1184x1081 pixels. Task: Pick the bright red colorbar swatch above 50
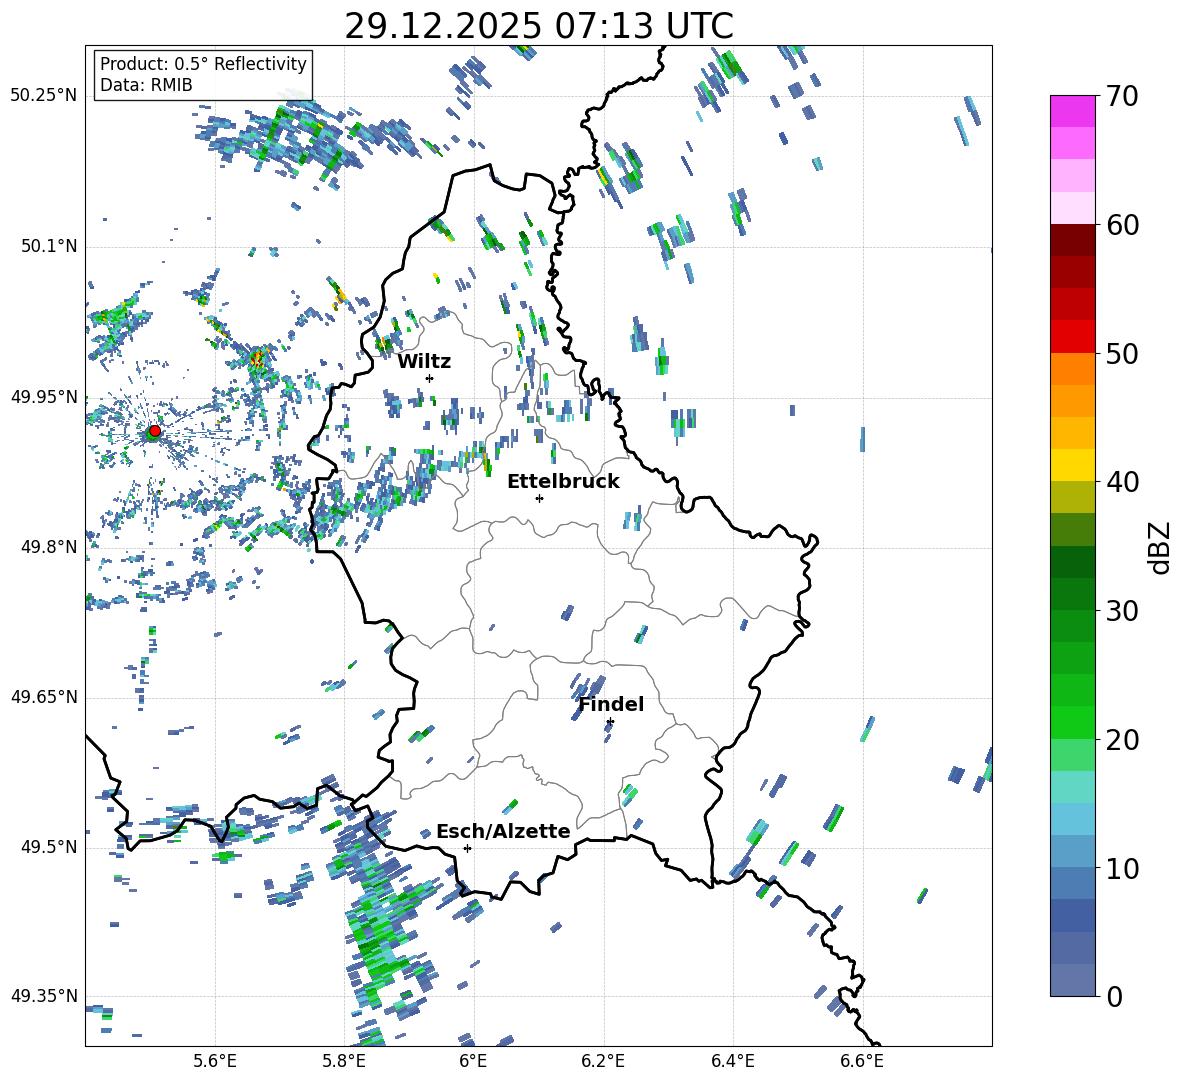coord(1073,336)
